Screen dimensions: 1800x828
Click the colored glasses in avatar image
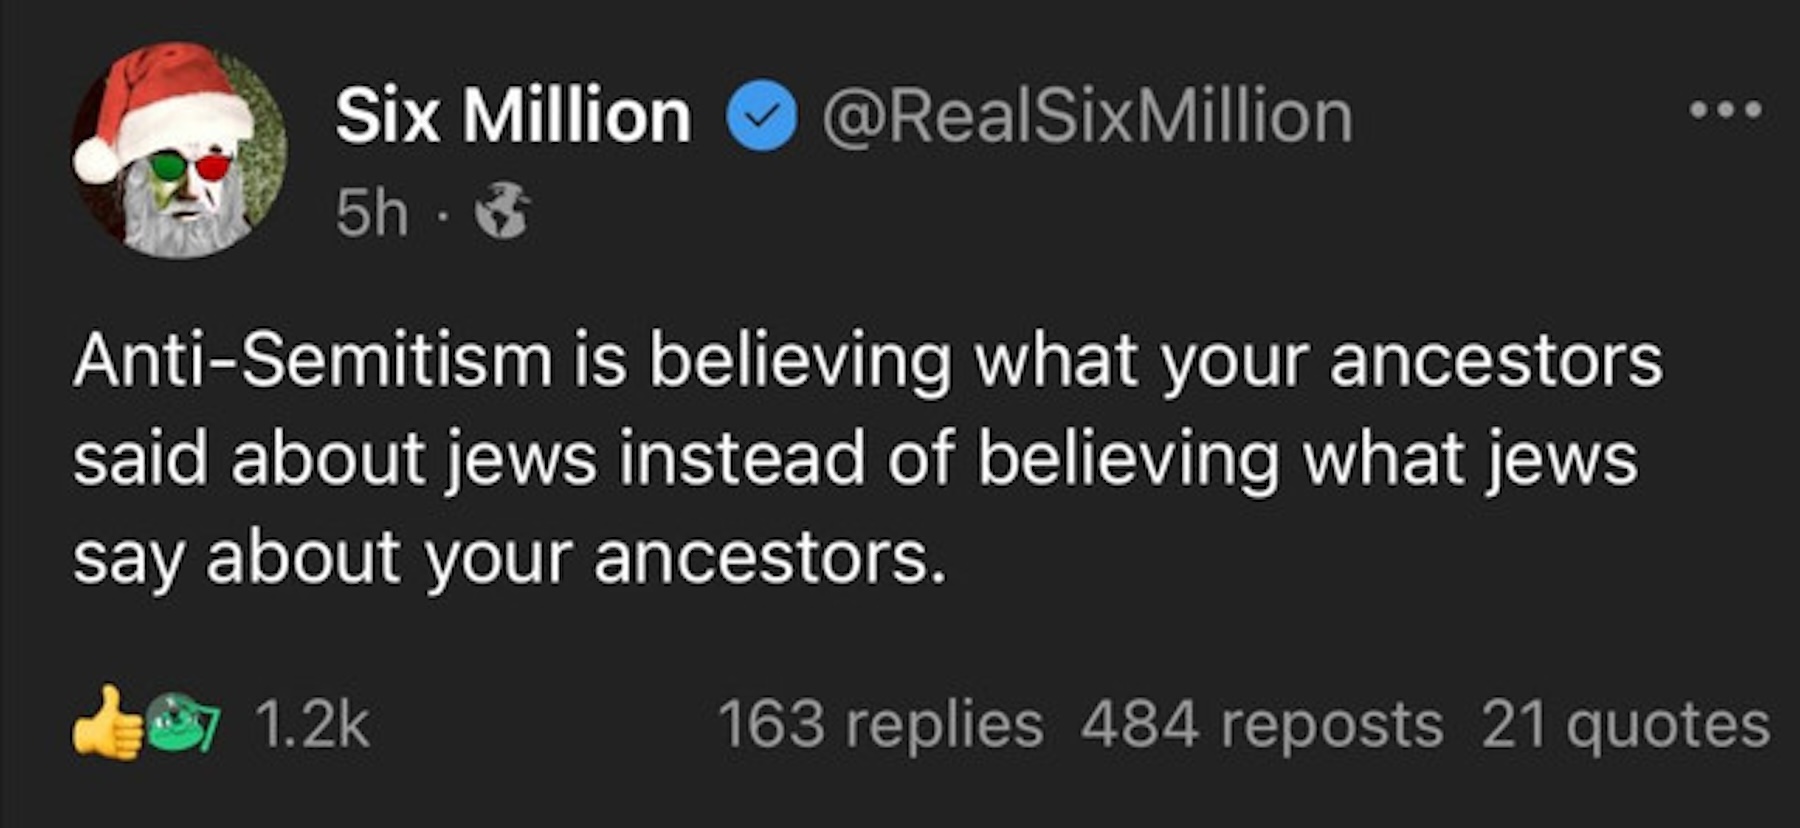(x=190, y=166)
